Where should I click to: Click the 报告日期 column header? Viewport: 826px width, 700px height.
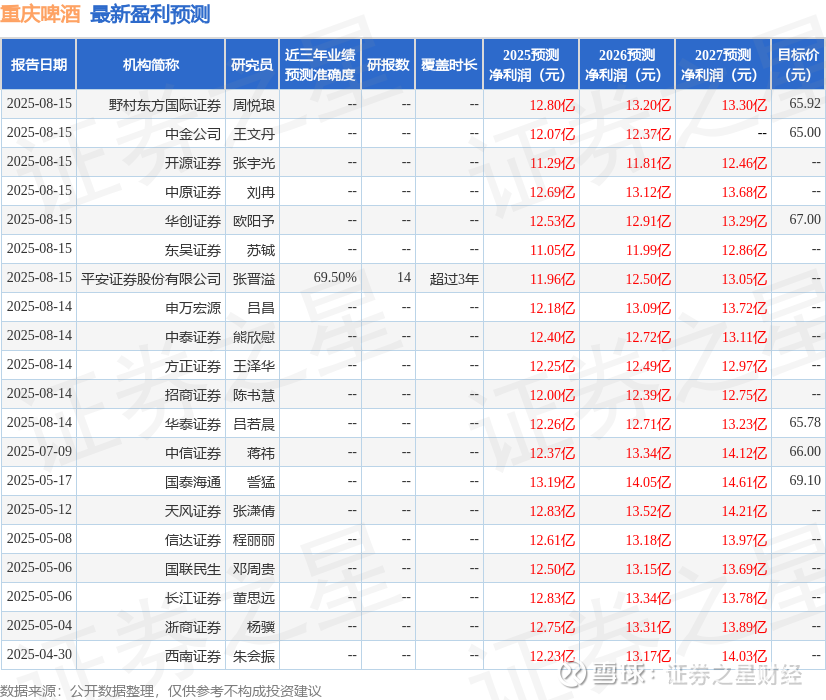39,64
